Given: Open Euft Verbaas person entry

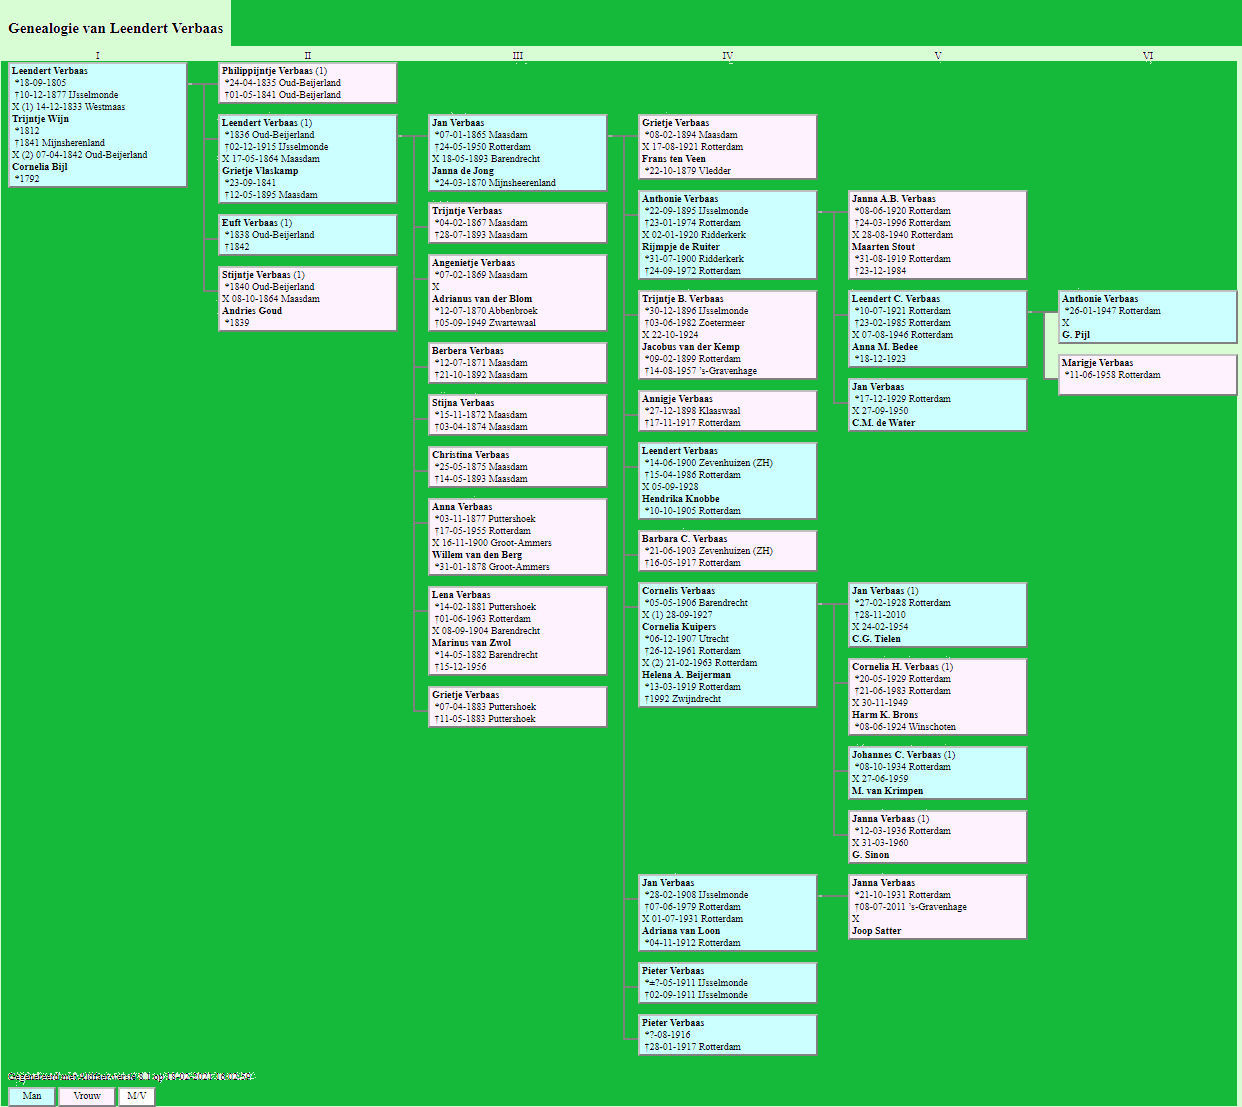Looking at the screenshot, I should point(308,235).
